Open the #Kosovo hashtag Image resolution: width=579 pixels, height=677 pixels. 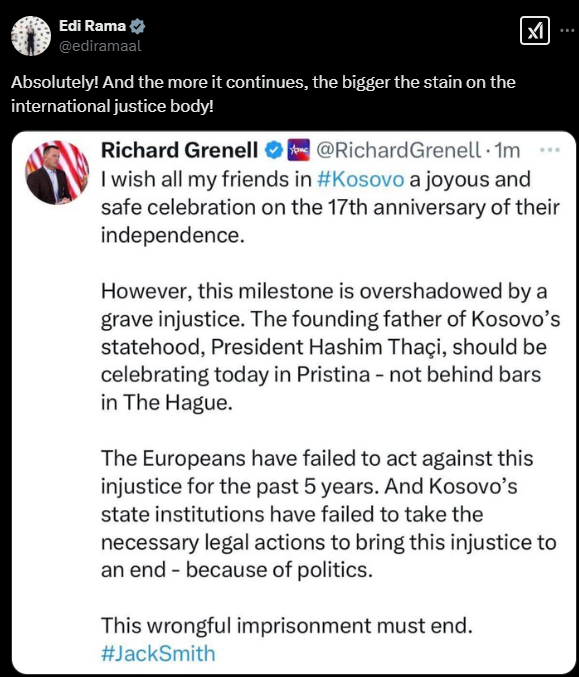[x=360, y=179]
